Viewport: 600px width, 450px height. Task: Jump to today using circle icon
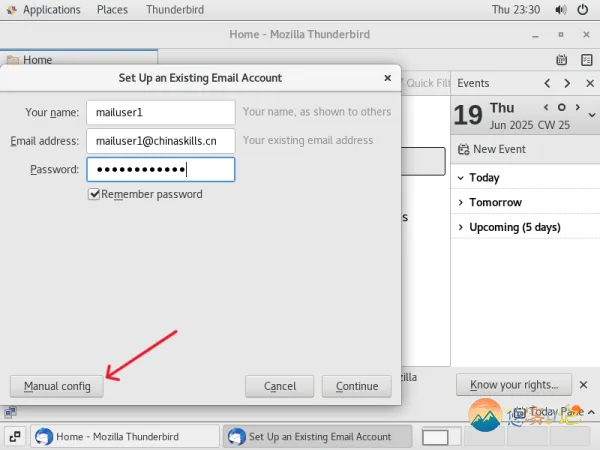click(562, 107)
